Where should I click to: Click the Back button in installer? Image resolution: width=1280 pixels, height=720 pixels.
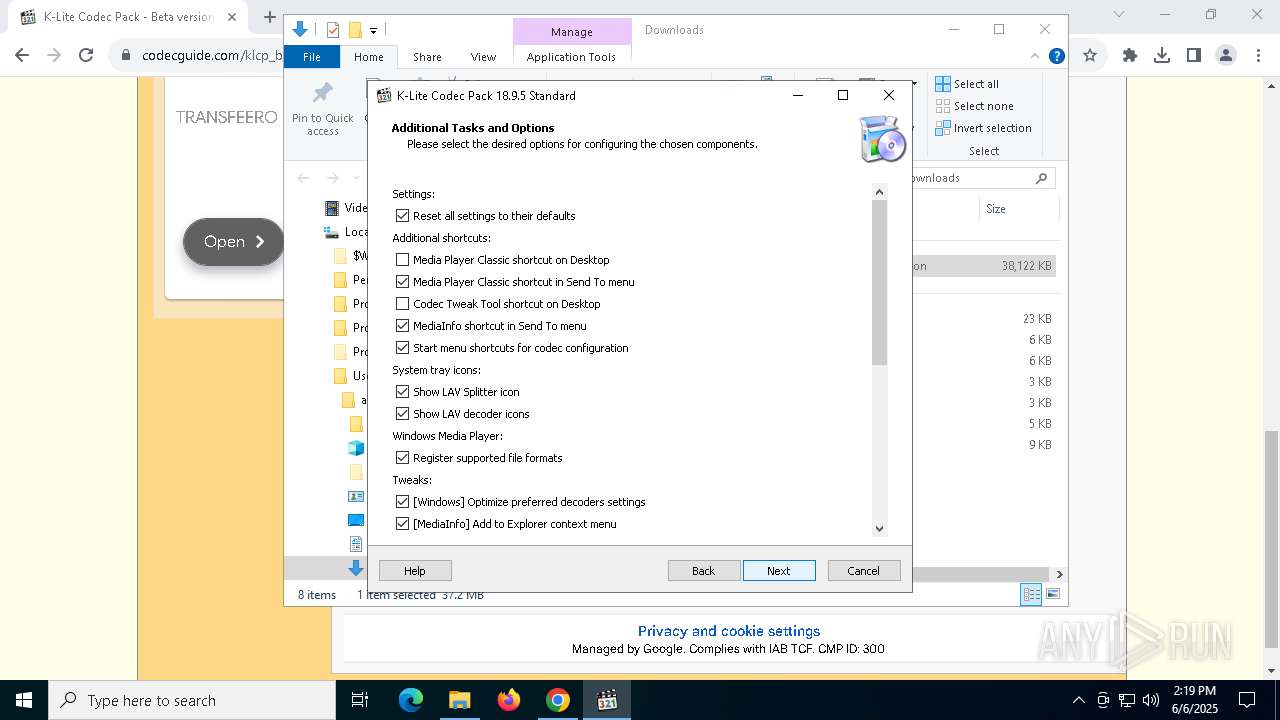coord(704,571)
